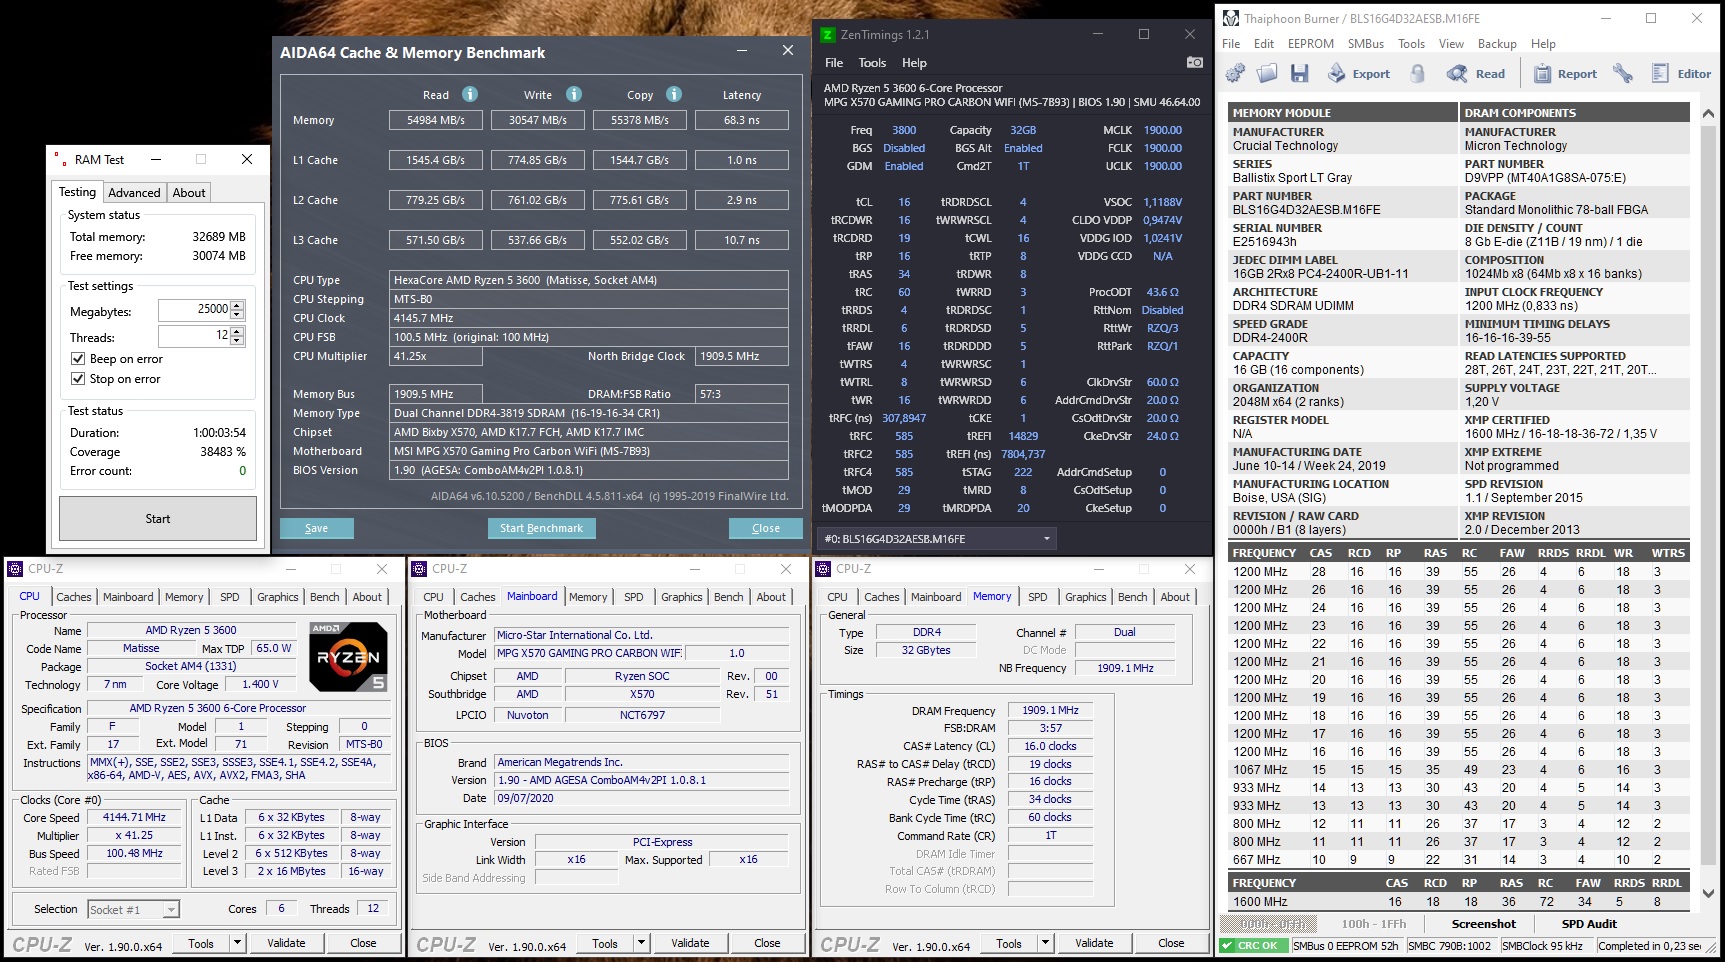Click the 68.3 ns Memory latency value
Image resolution: width=1725 pixels, height=962 pixels.
(x=742, y=120)
